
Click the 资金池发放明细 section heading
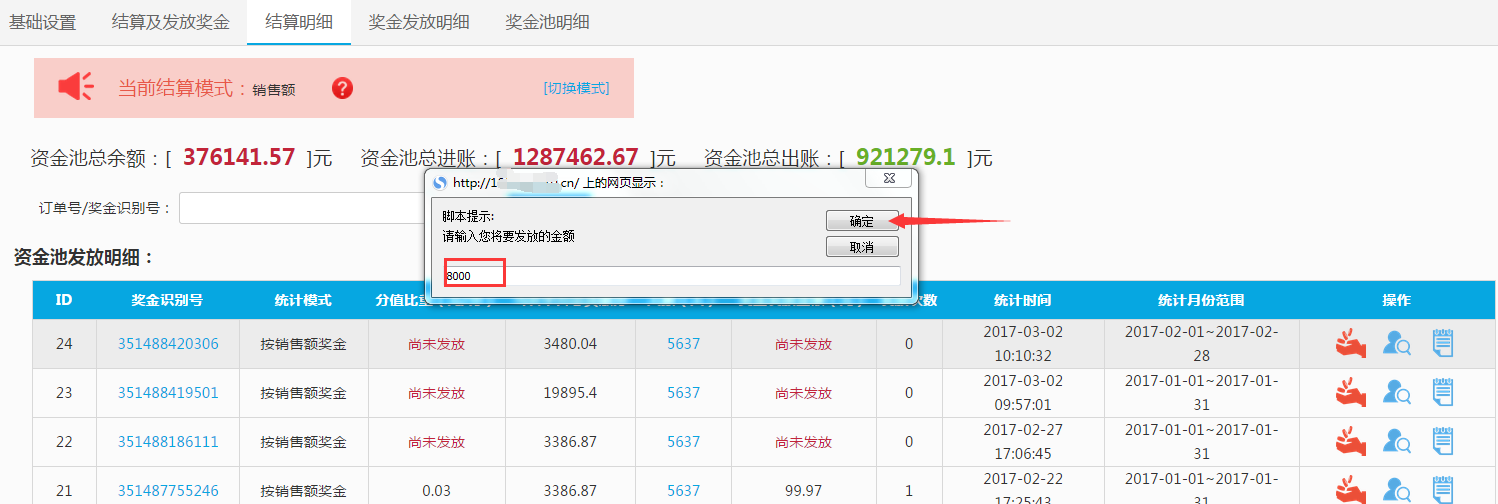coord(84,257)
